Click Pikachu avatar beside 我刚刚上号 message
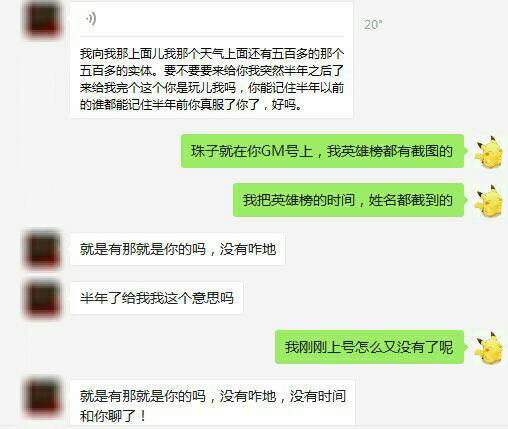Screen dimensions: 508x429 click(489, 347)
